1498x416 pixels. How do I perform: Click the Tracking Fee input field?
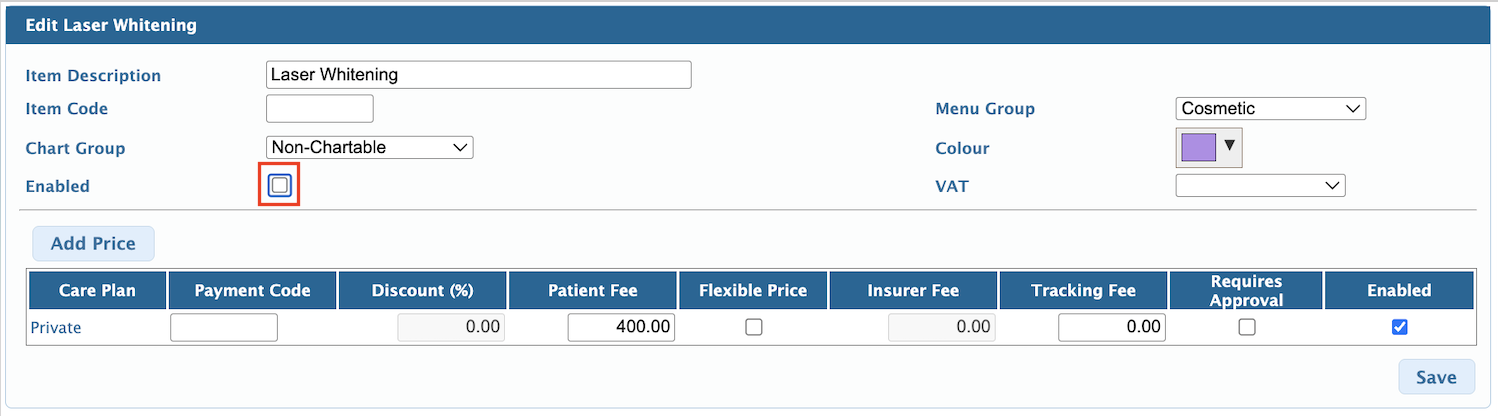[x=1111, y=327]
